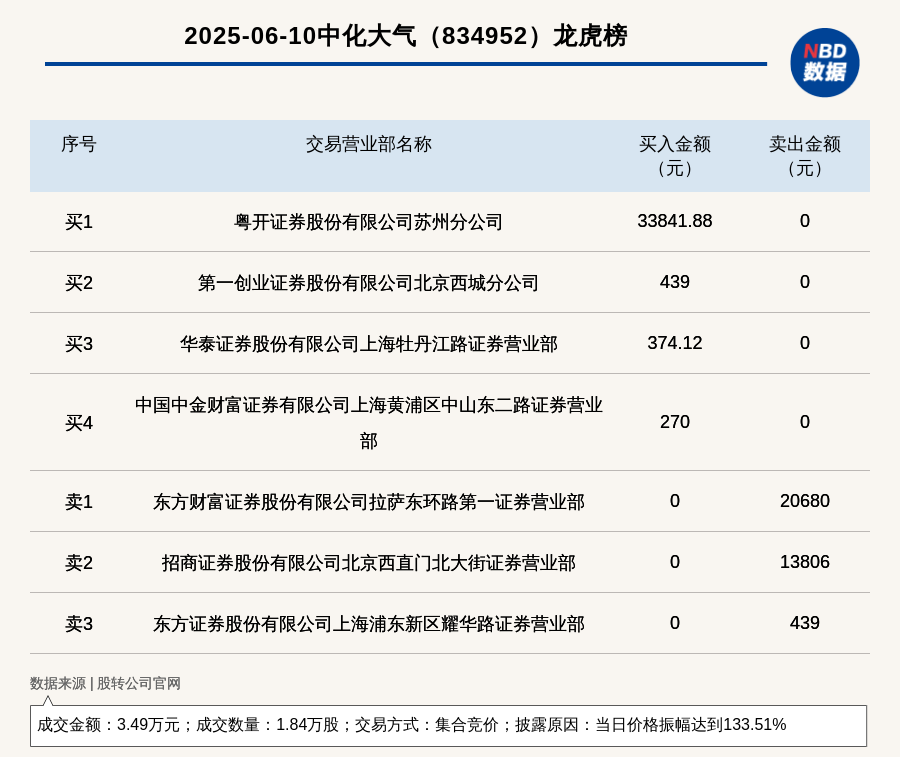Viewport: 900px width, 757px height.
Task: Click 招商证券 北京西直门北大街证券营业部
Action: pos(368,562)
